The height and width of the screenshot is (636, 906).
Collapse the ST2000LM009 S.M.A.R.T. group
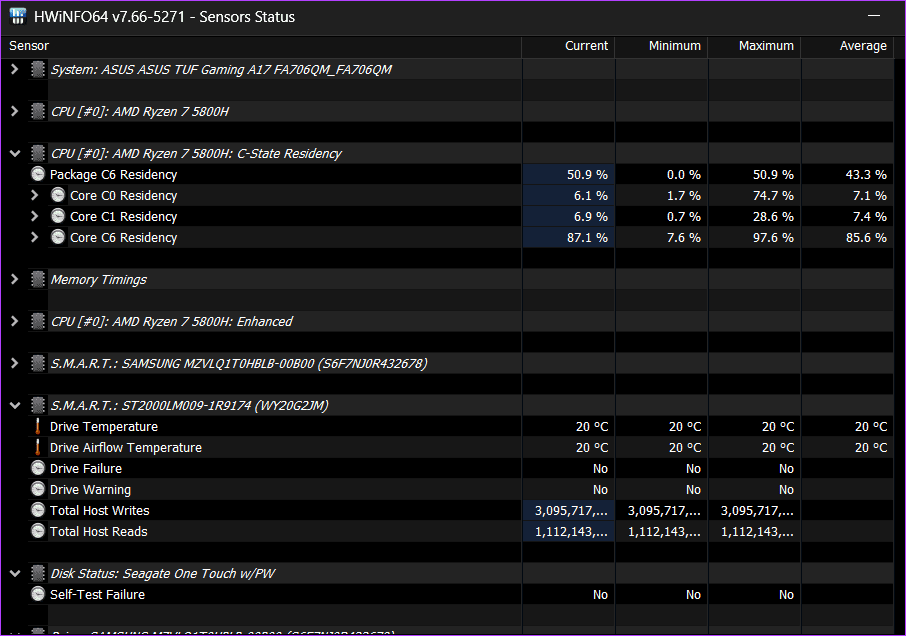click(x=14, y=406)
